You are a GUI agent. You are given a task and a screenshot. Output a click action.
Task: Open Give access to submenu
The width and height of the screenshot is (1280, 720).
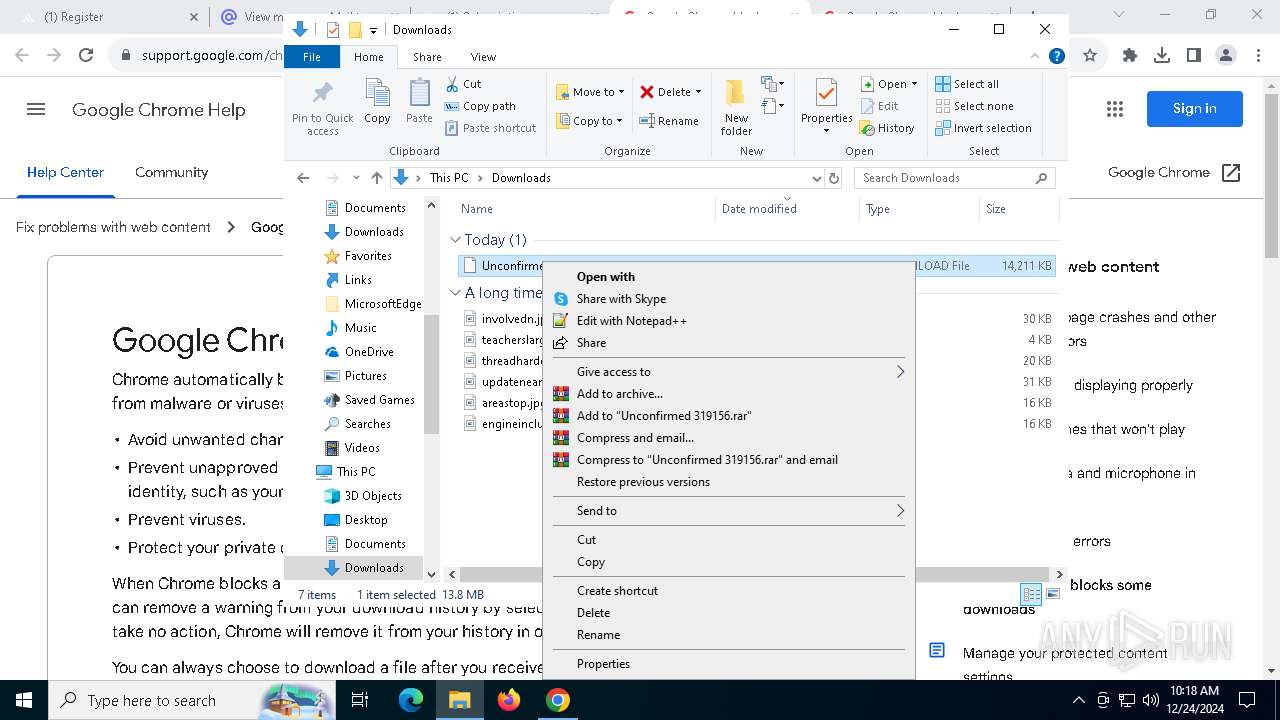coord(728,372)
